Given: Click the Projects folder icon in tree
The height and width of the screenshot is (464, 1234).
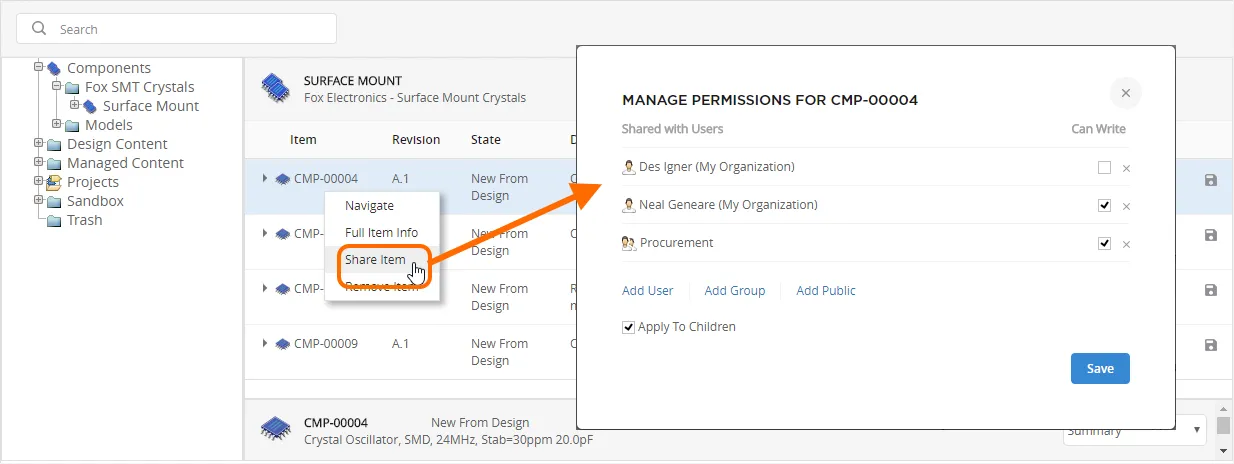Looking at the screenshot, I should coord(54,182).
